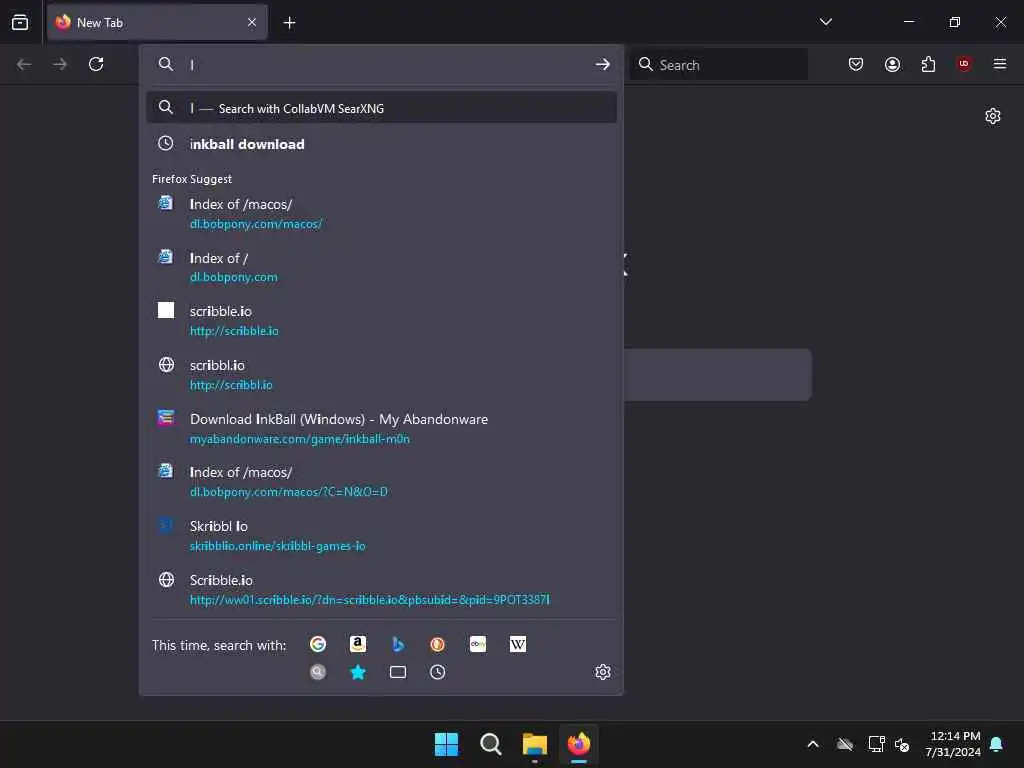The image size is (1024, 768).
Task: Open File Explorer from taskbar
Action: click(535, 744)
